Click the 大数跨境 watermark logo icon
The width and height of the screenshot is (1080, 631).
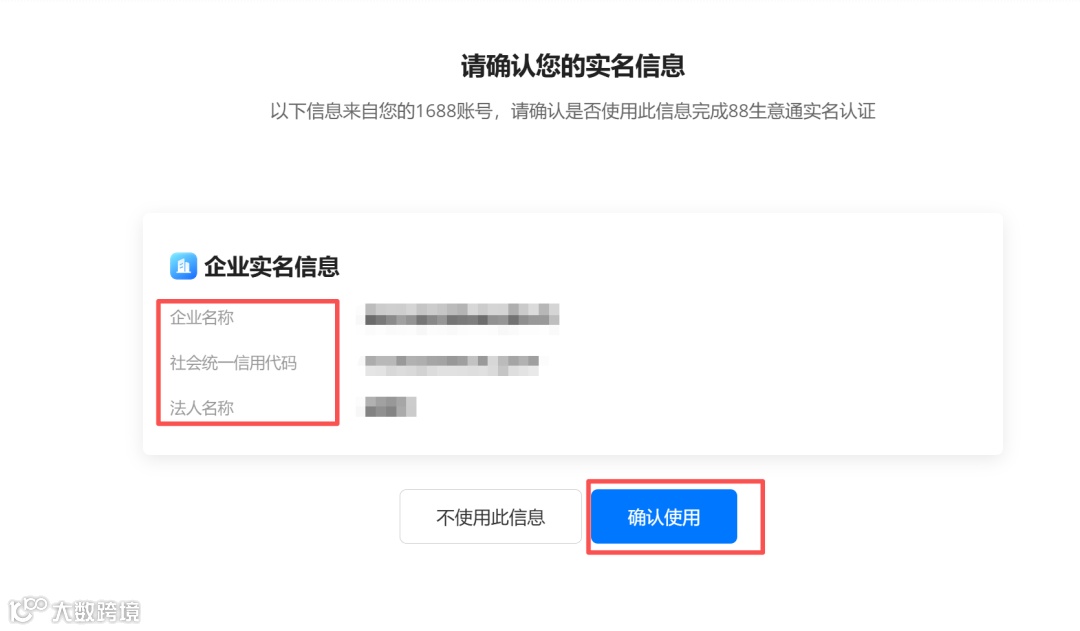28,610
